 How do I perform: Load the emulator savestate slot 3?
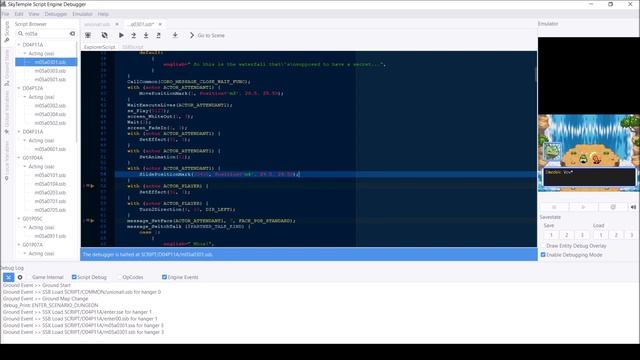(x=631, y=235)
